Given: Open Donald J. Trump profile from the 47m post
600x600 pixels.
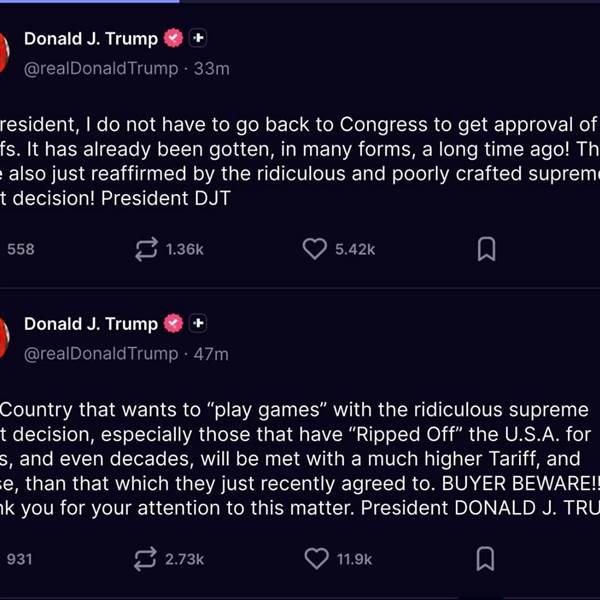Looking at the screenshot, I should click(90, 324).
